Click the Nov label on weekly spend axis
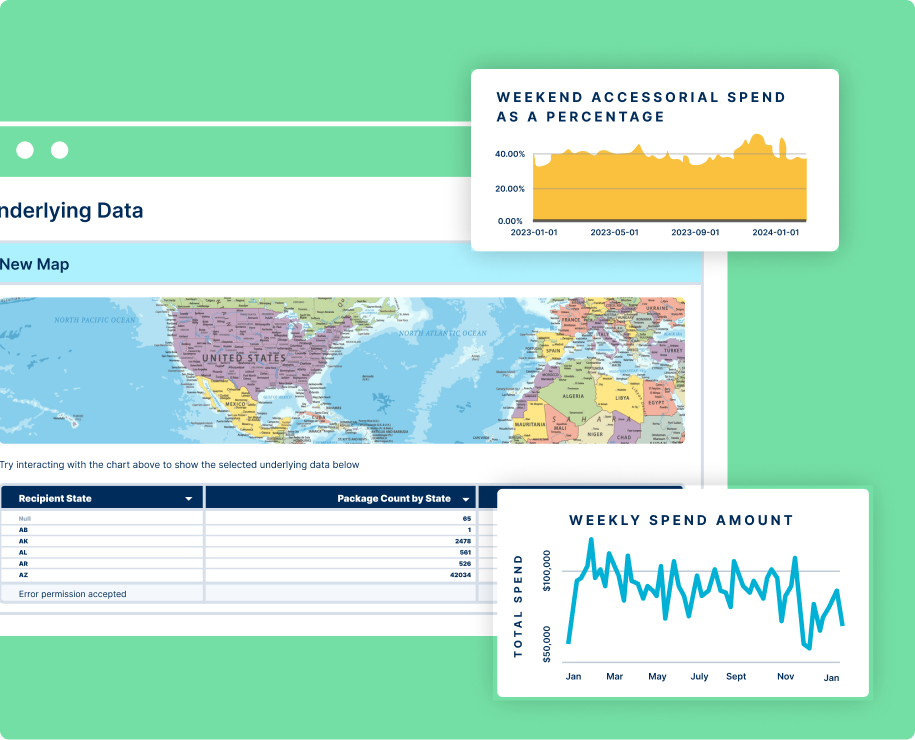The width and height of the screenshot is (915, 740). point(785,676)
